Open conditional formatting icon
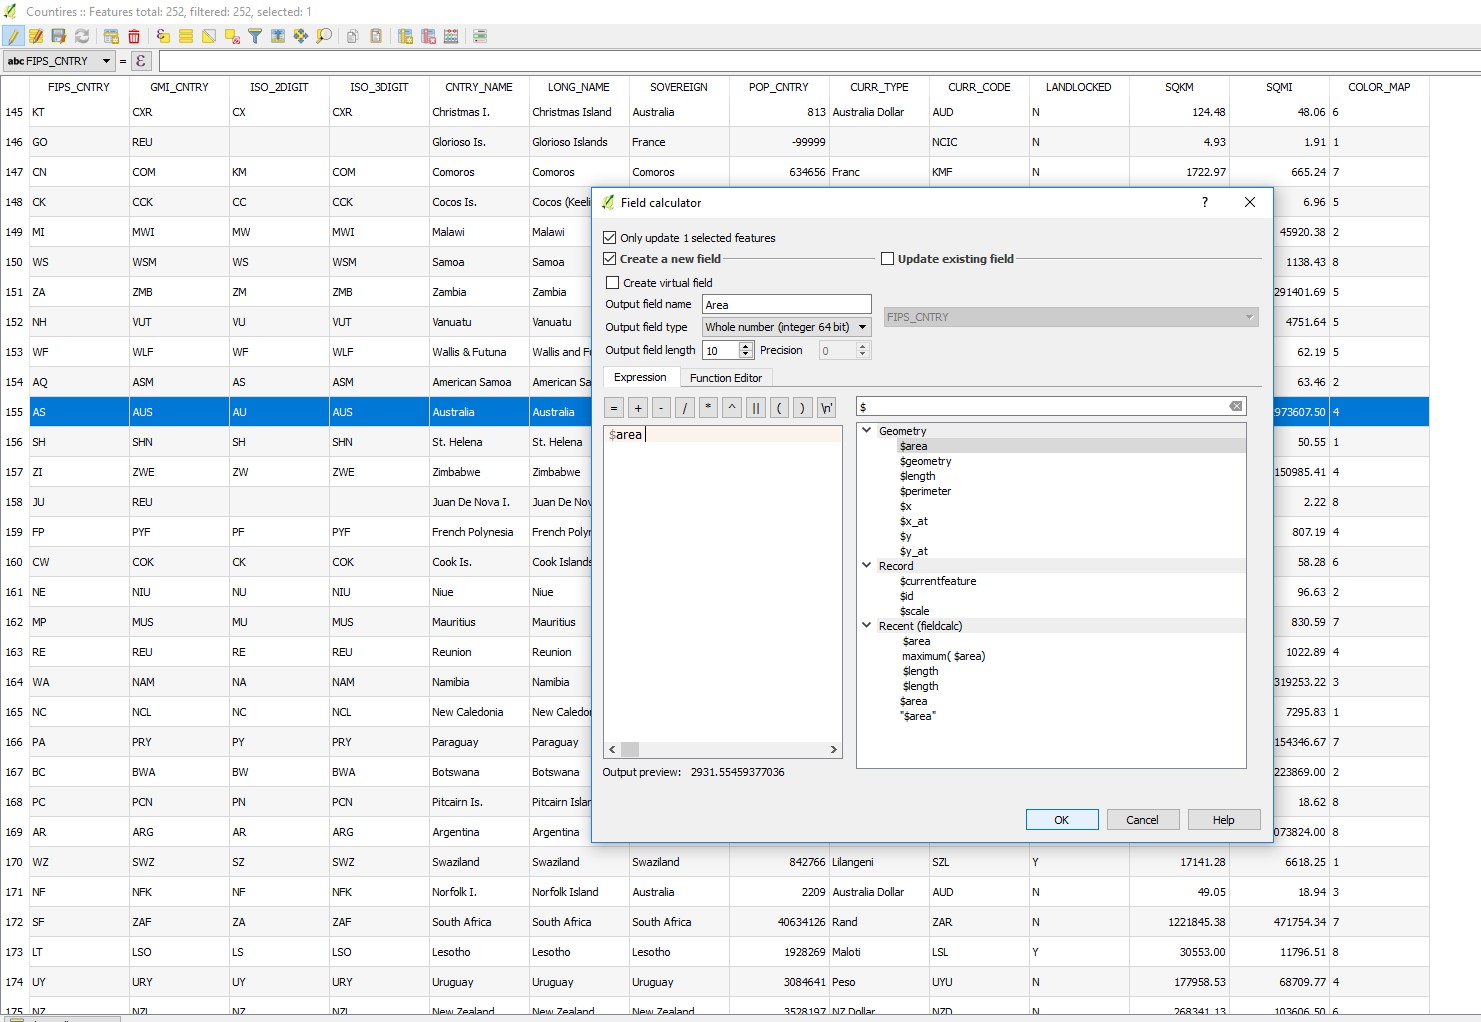1481x1022 pixels. click(480, 36)
